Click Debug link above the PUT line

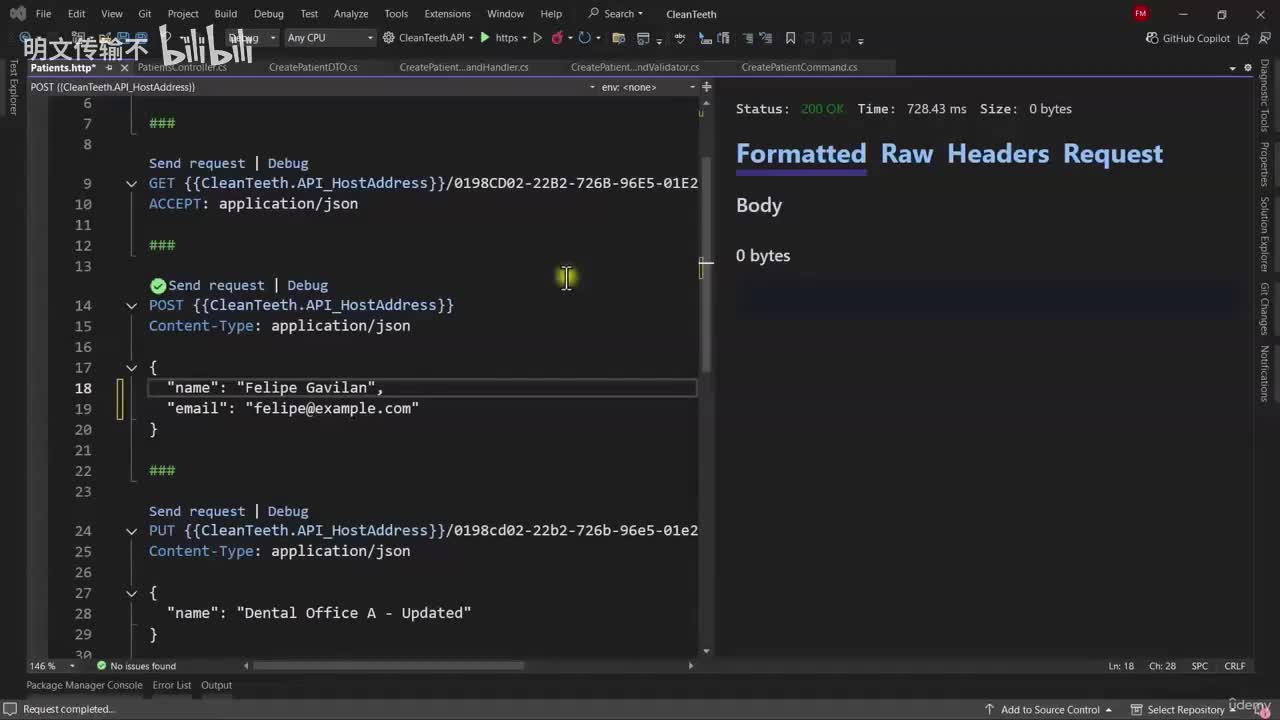pyautogui.click(x=288, y=511)
